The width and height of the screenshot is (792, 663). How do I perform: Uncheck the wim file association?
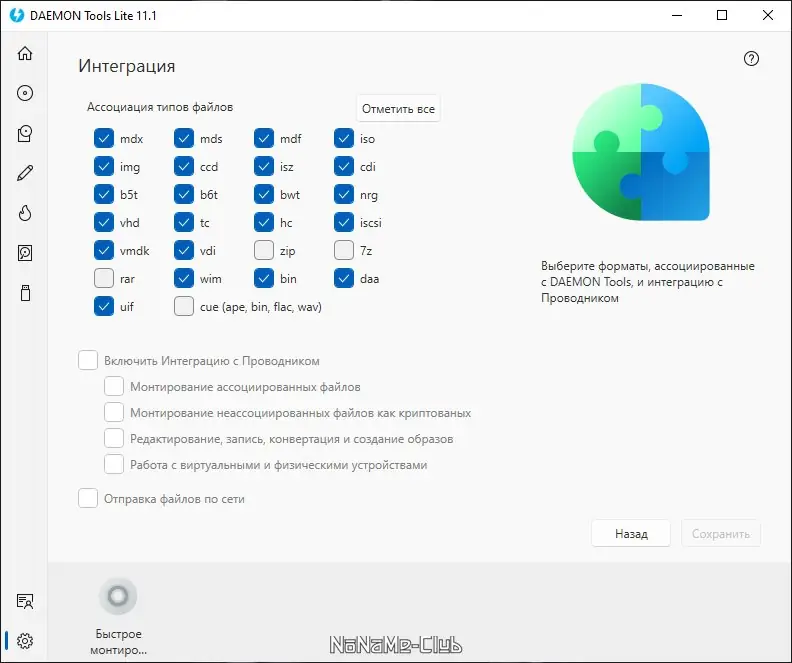click(184, 278)
